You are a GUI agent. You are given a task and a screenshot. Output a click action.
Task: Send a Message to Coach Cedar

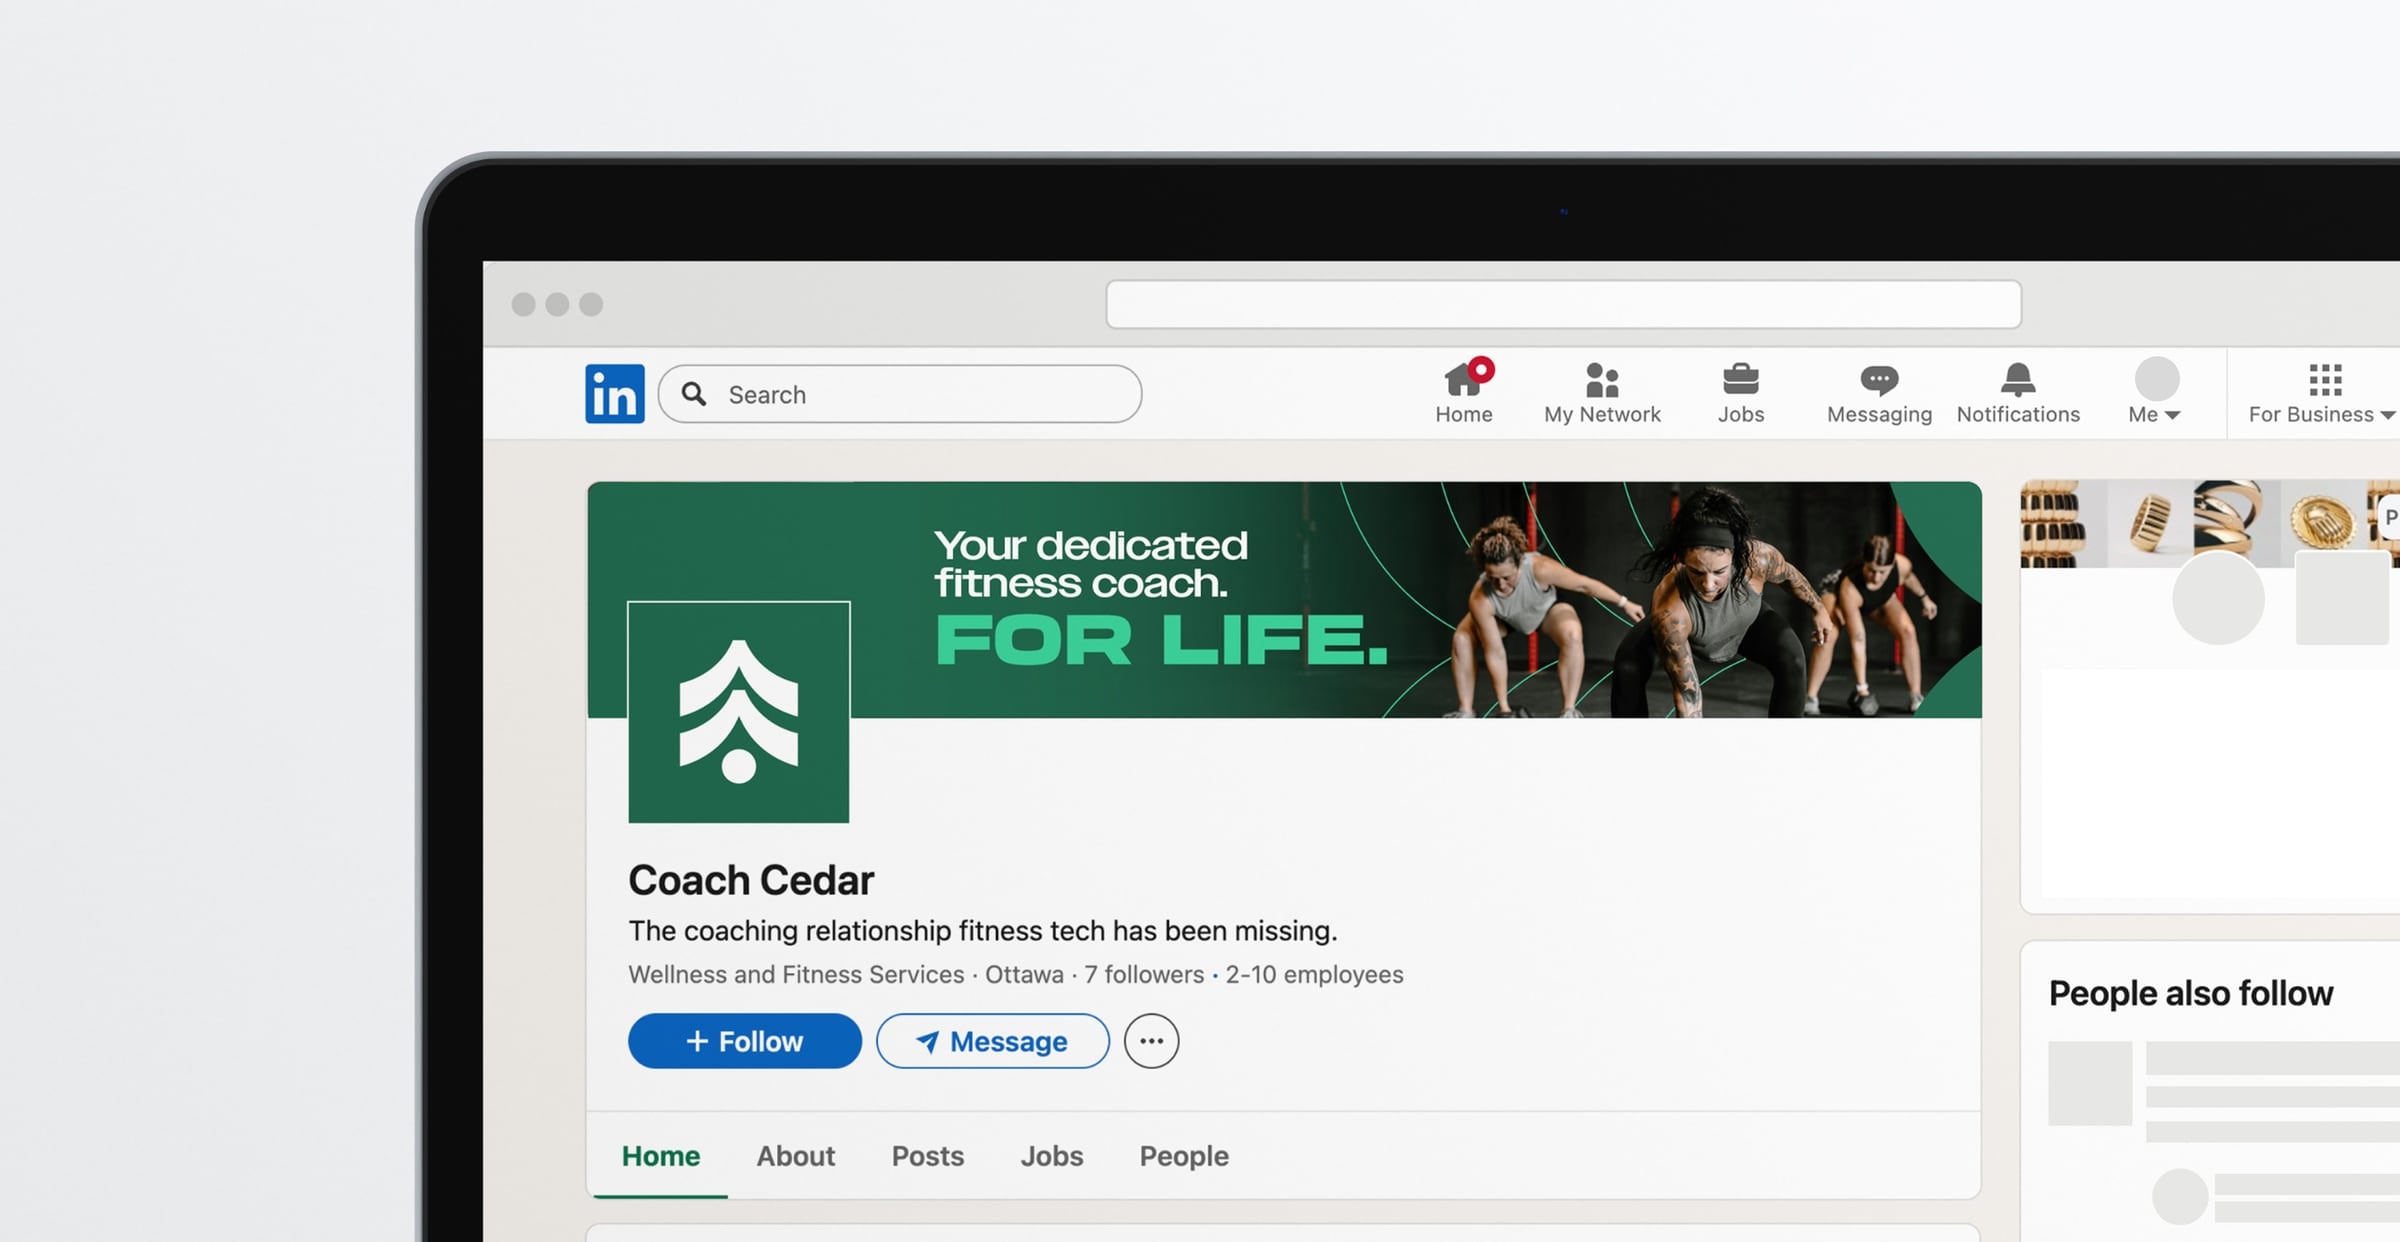pyautogui.click(x=993, y=1041)
